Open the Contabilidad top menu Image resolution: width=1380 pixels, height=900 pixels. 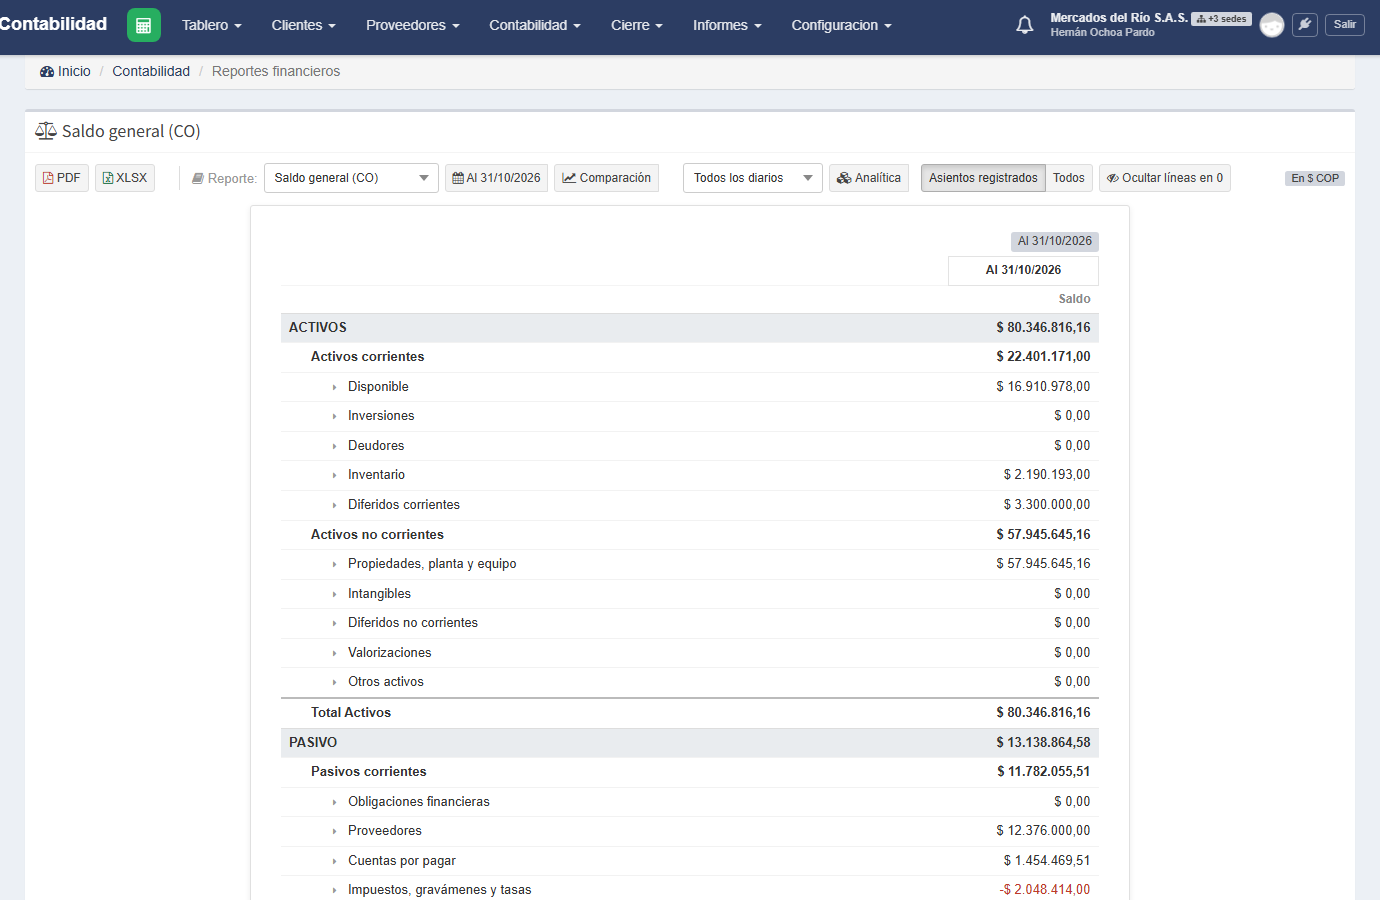535,25
